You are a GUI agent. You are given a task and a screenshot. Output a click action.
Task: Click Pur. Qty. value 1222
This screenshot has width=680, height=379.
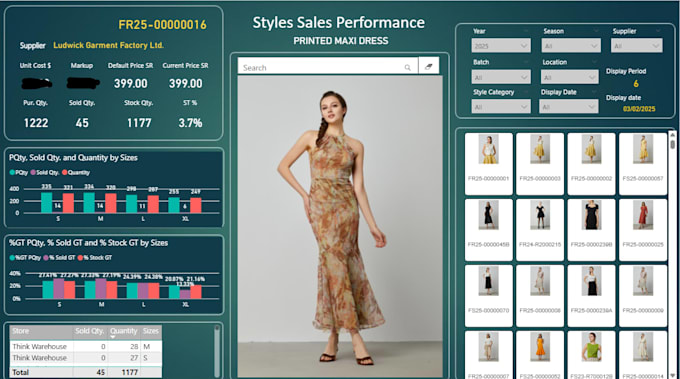click(x=36, y=123)
